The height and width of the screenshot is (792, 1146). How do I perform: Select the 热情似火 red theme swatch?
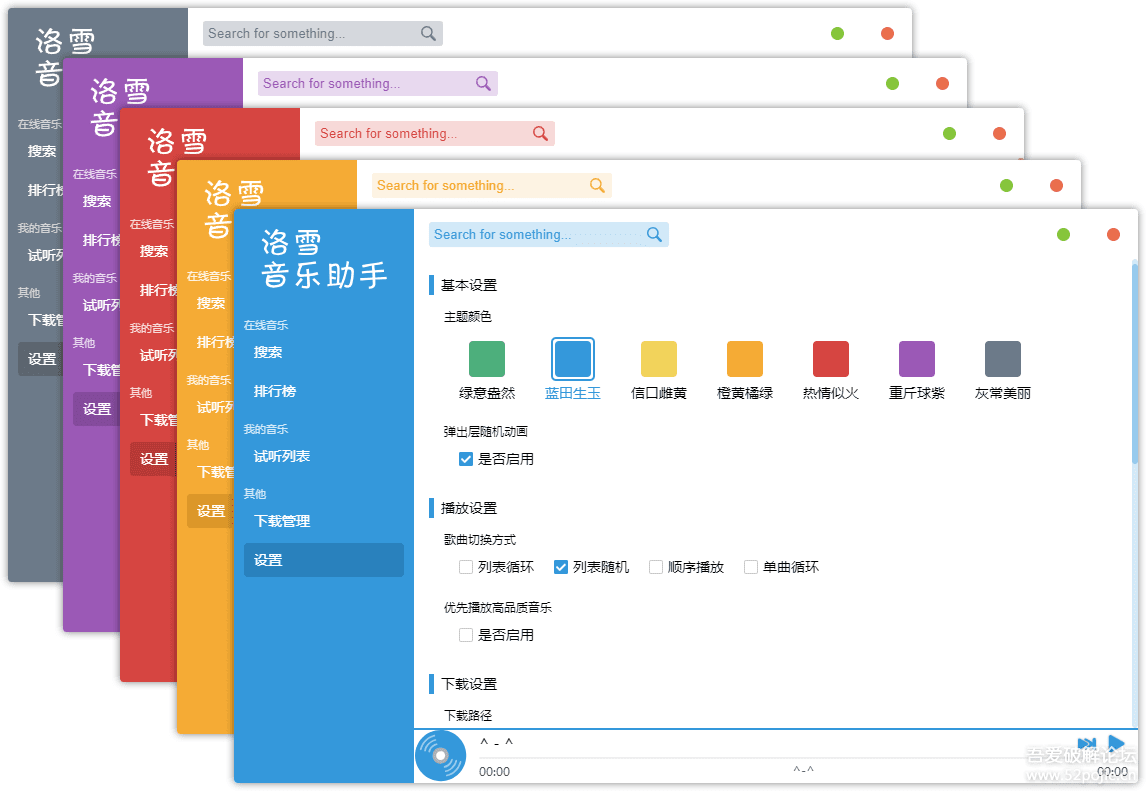(831, 359)
